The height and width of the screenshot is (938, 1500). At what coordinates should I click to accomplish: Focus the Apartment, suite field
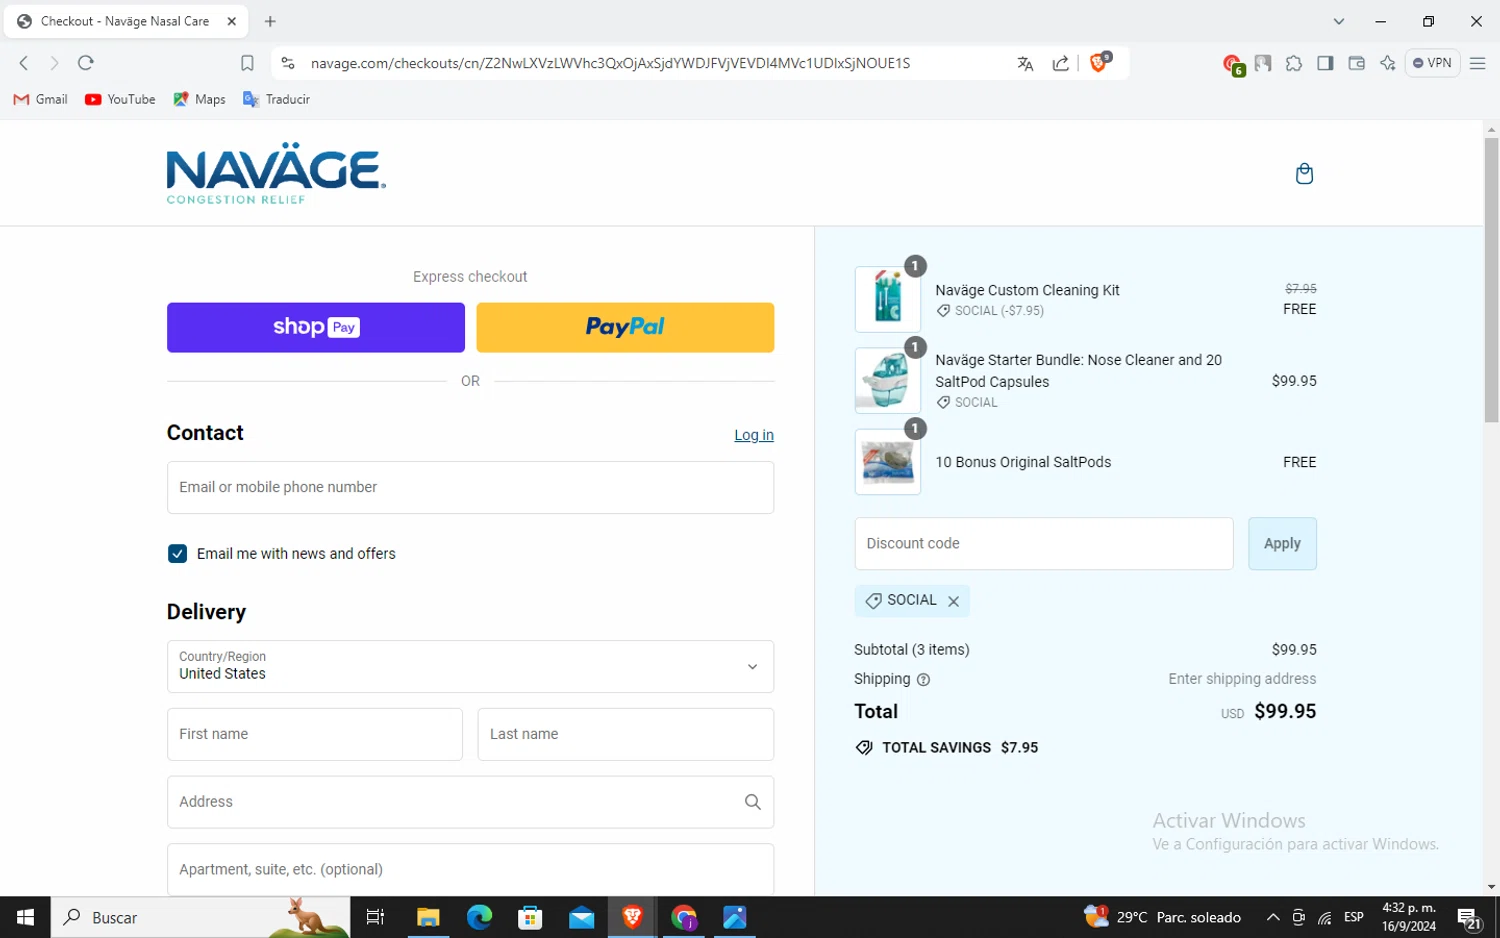point(470,869)
